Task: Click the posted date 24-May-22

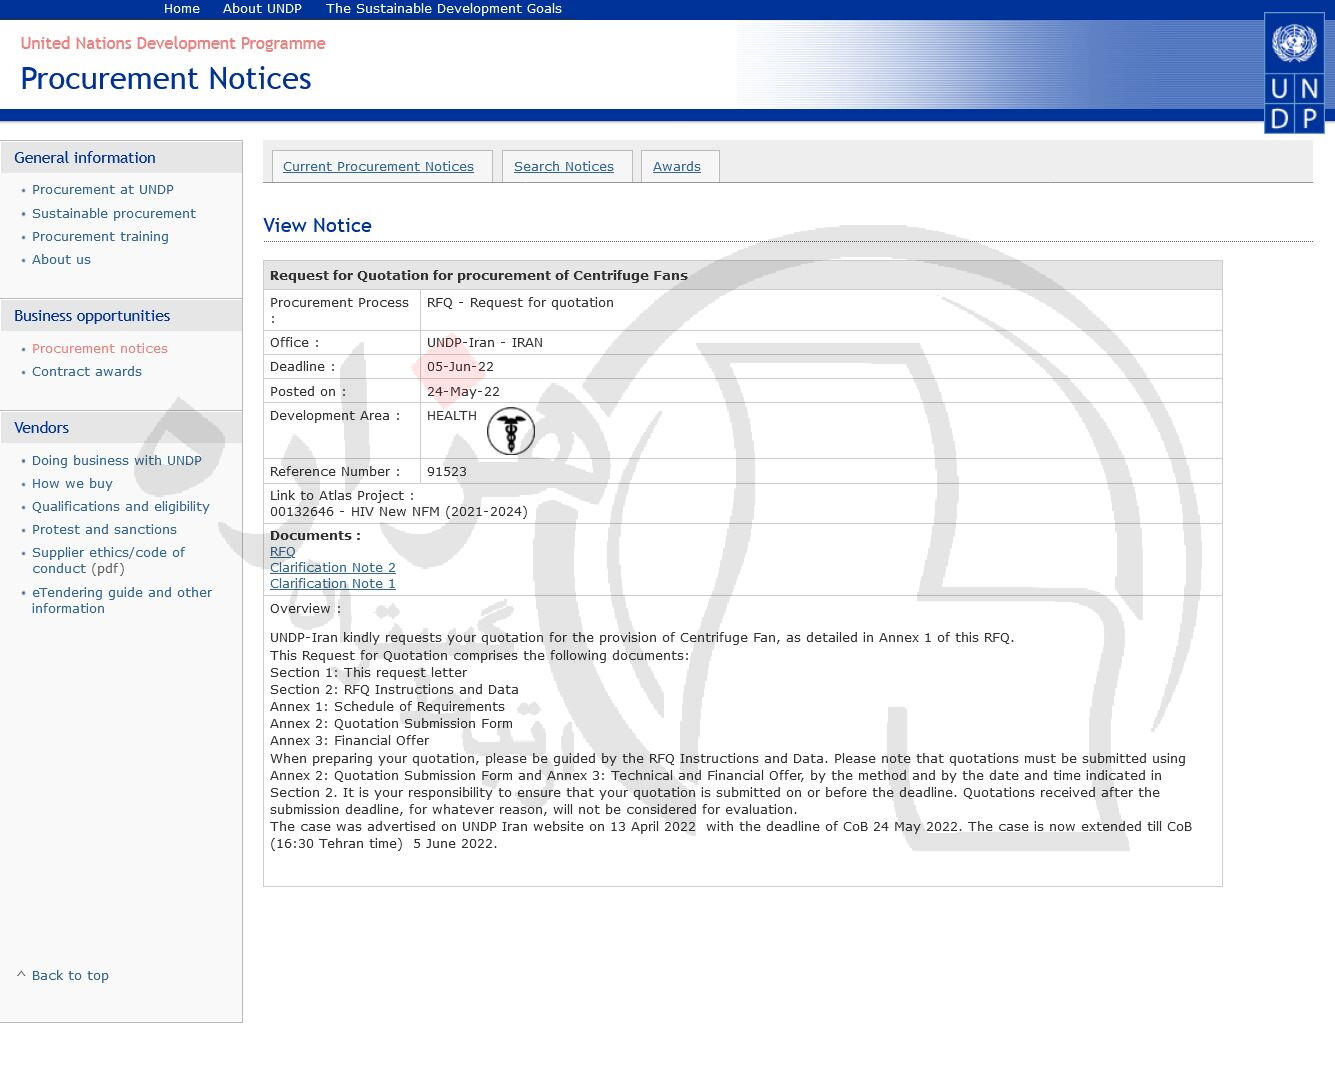Action: [x=463, y=391]
